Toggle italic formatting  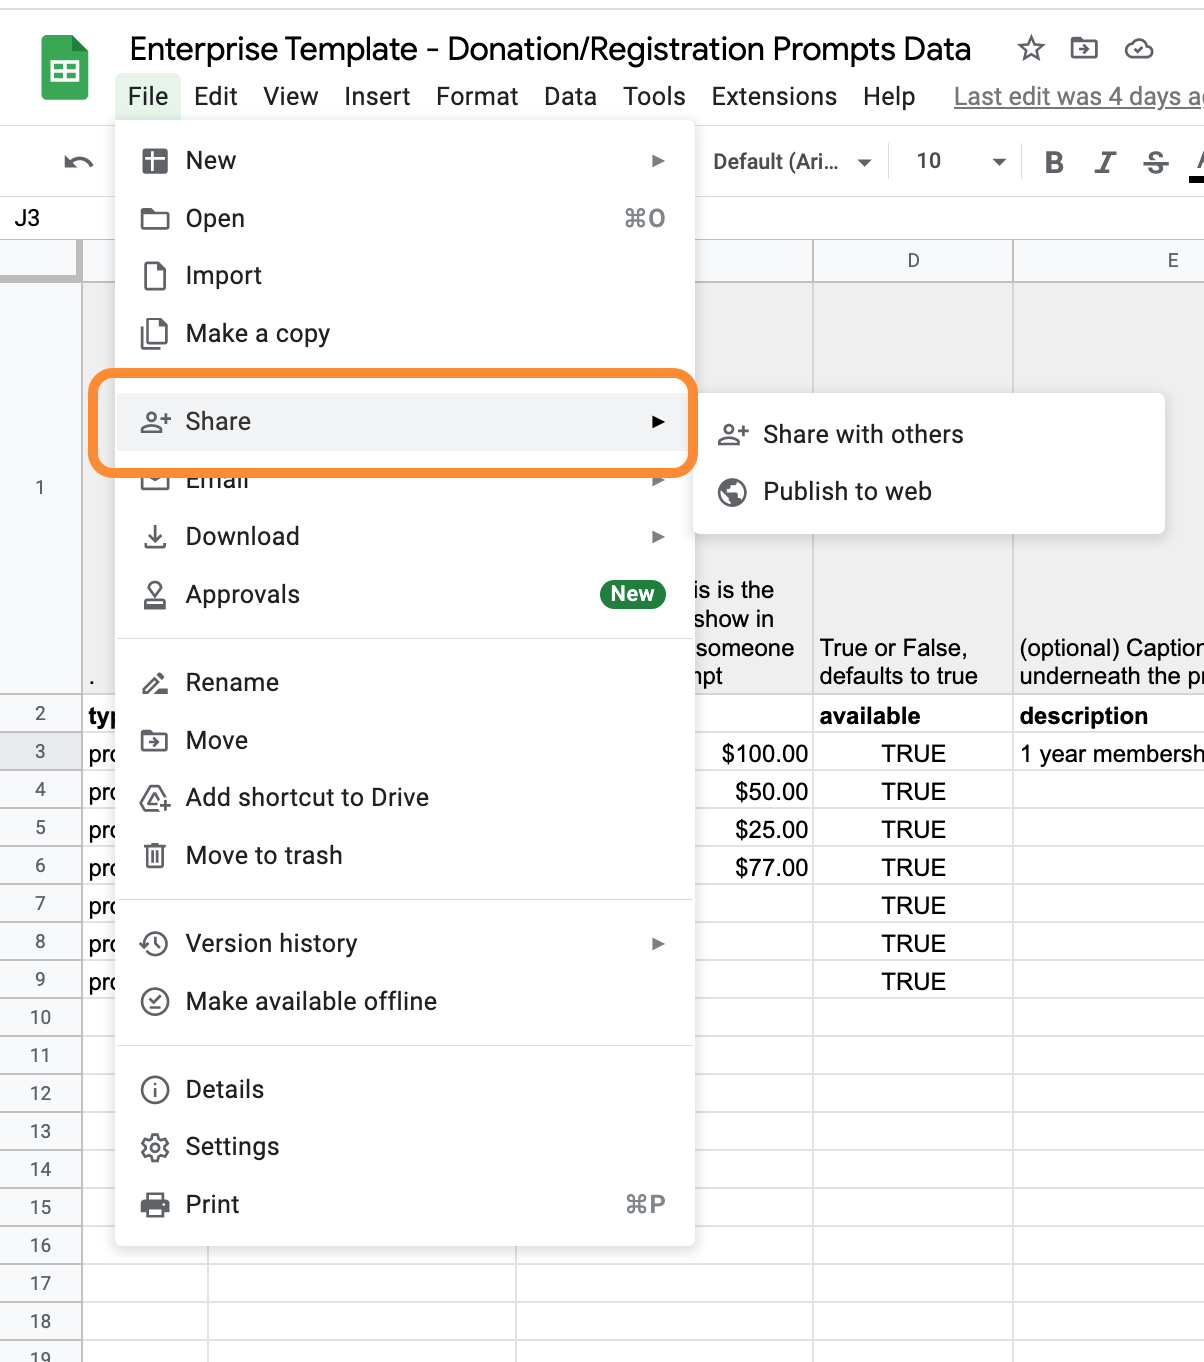(x=1105, y=162)
